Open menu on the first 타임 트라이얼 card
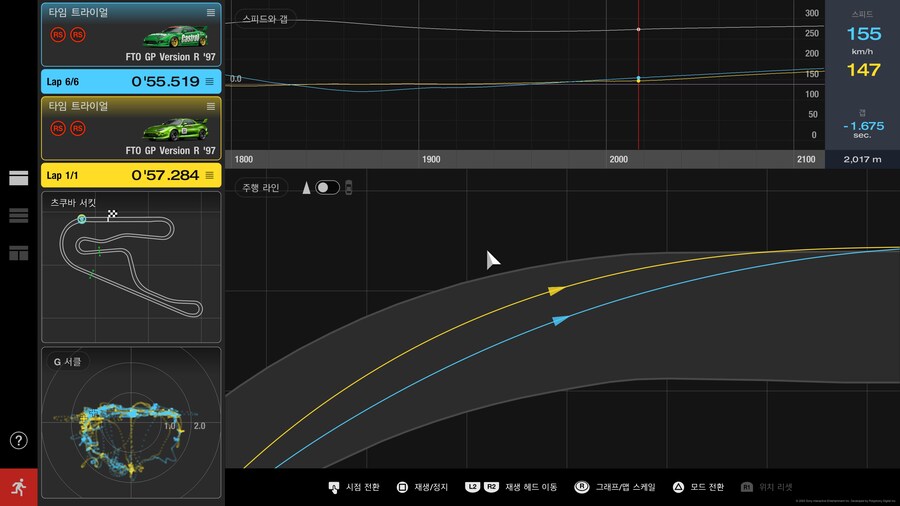The height and width of the screenshot is (506, 900). point(210,12)
